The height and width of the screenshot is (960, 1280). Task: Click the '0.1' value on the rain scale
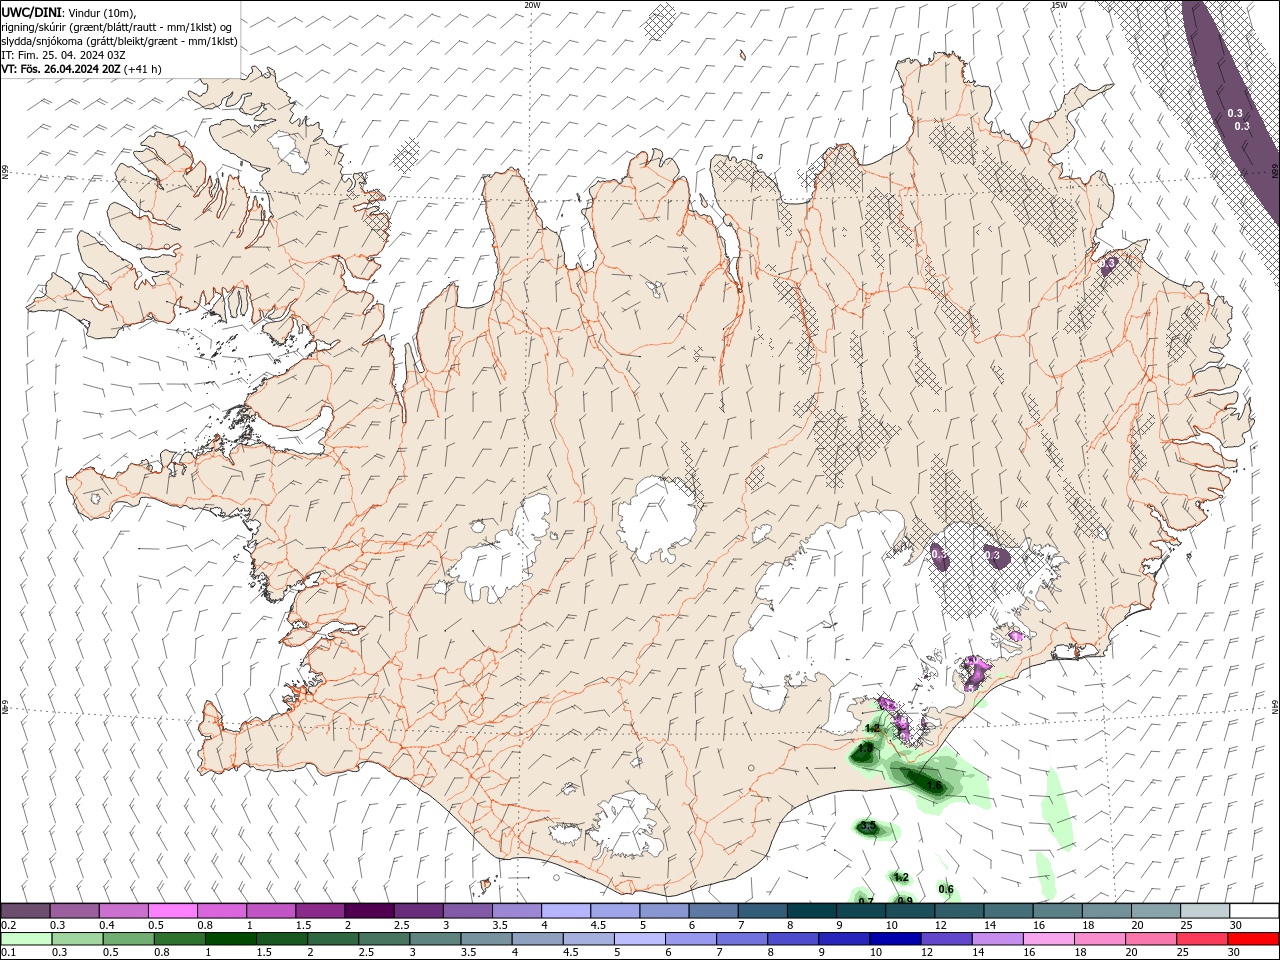9,952
